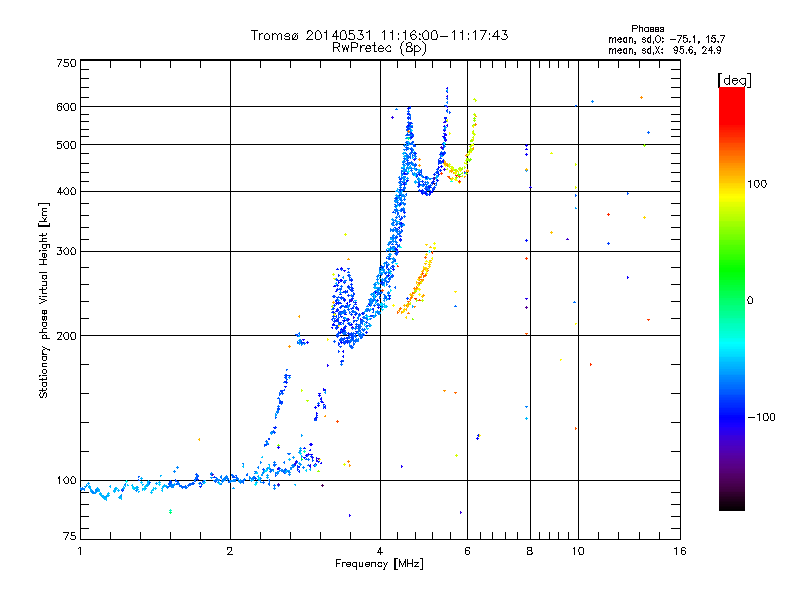Click the colorbar label '-100'

point(761,417)
